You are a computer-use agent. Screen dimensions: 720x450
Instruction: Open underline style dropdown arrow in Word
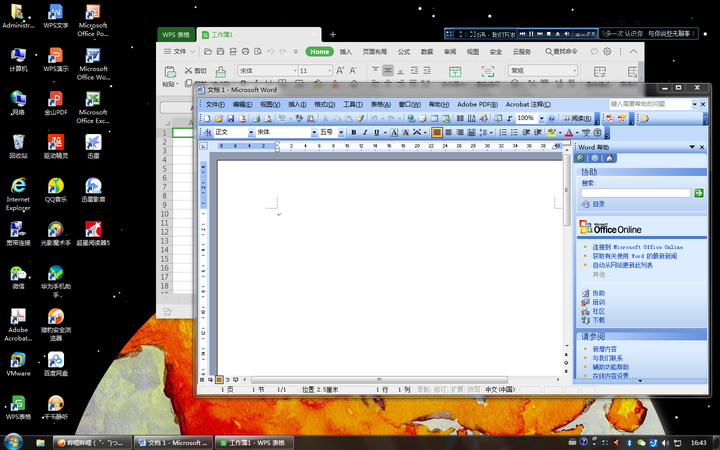pyautogui.click(x=384, y=133)
